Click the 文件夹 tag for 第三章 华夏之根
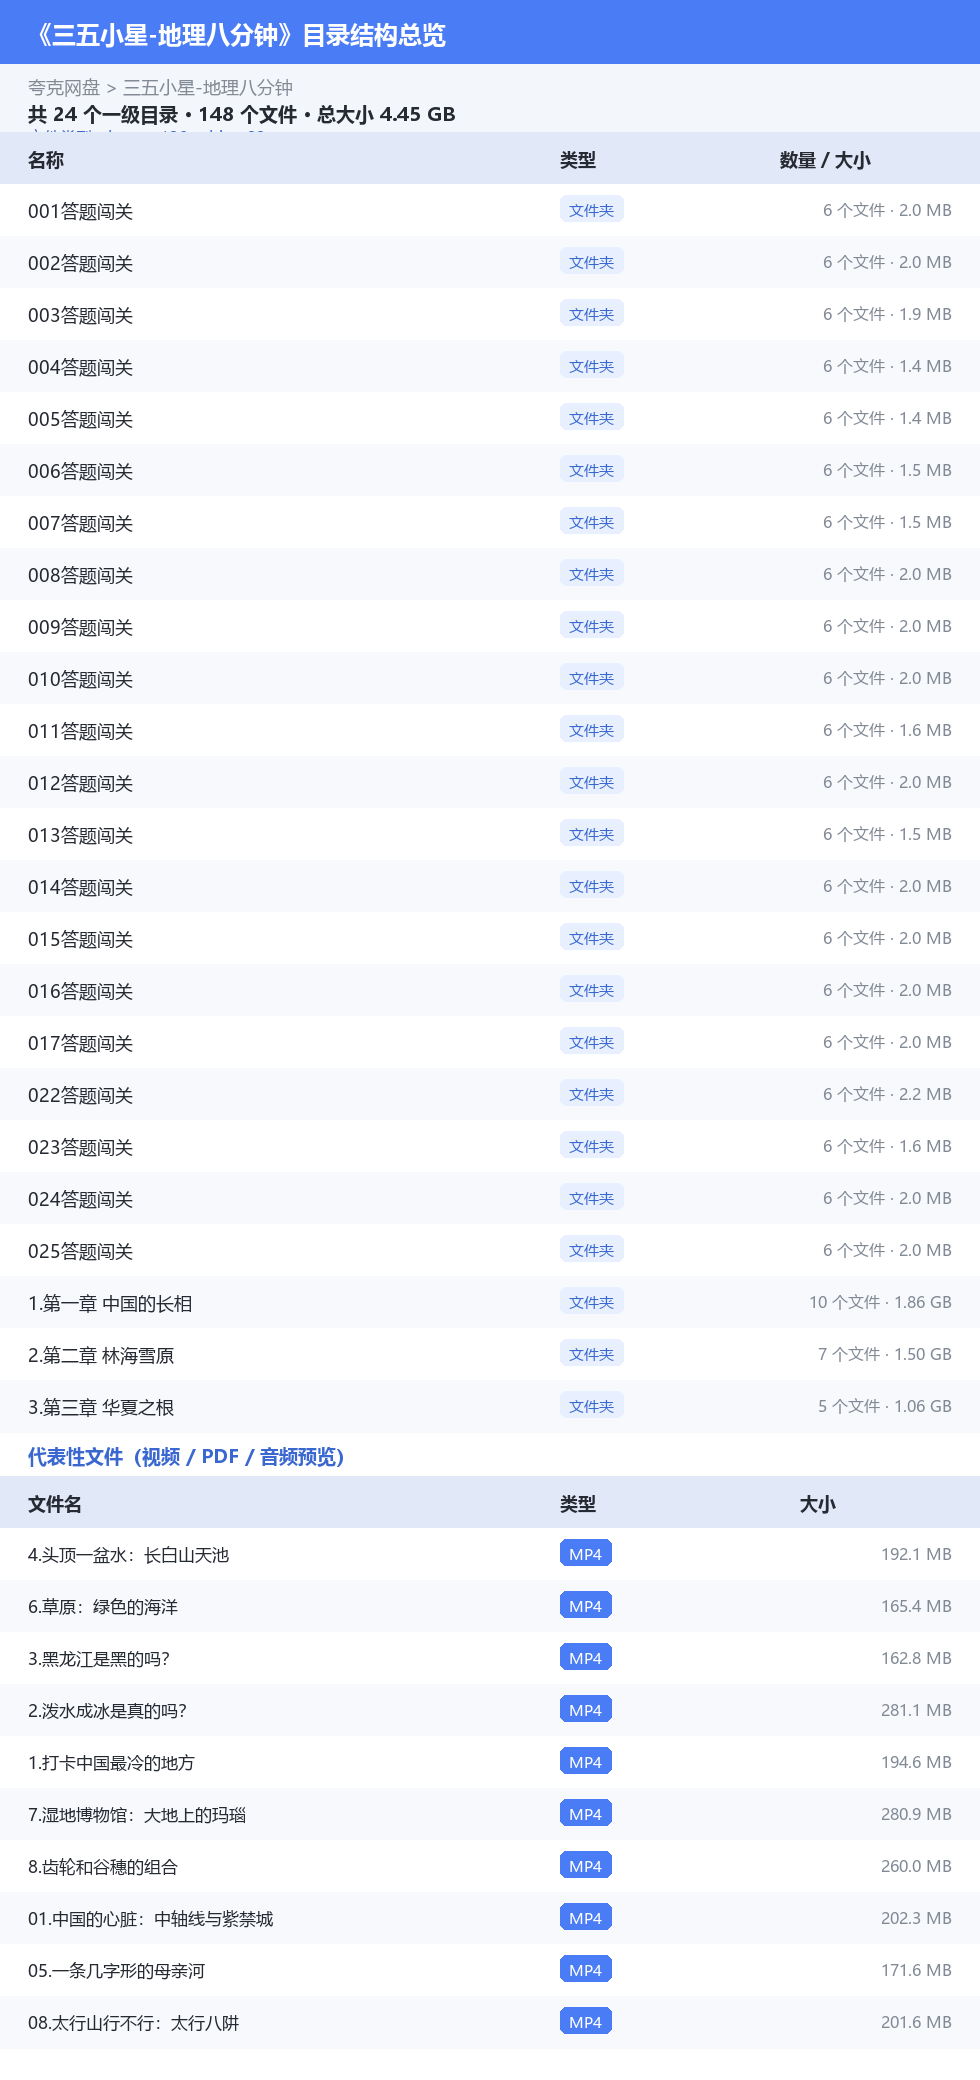This screenshot has width=980, height=2080. [592, 1406]
